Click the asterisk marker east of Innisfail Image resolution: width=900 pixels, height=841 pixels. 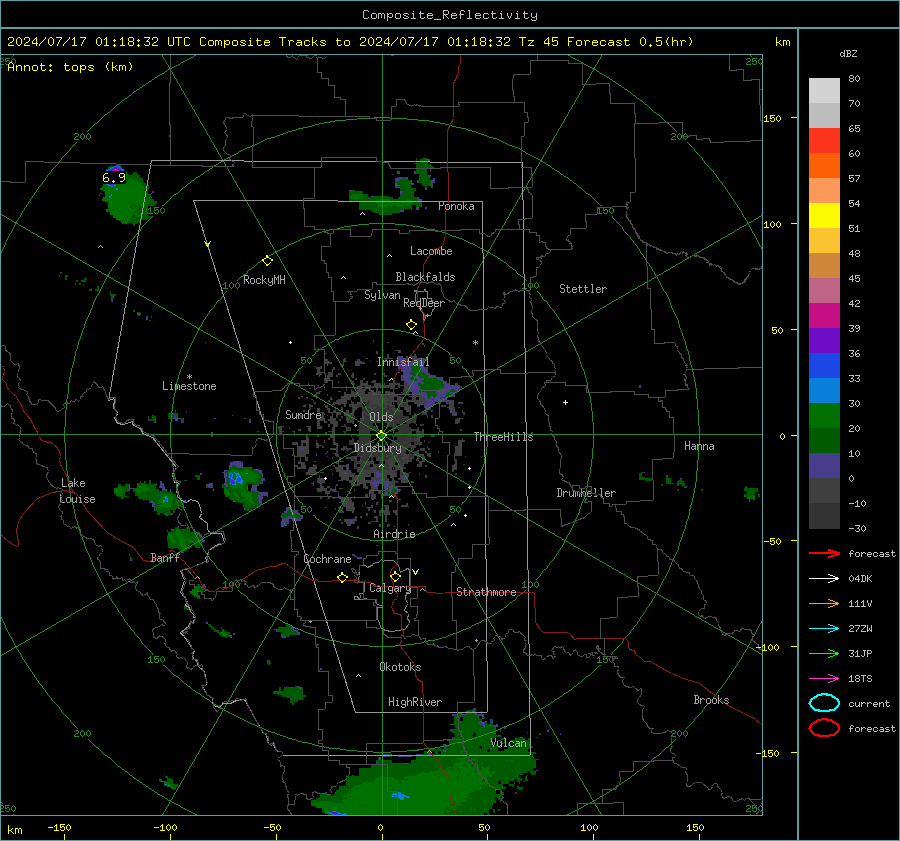[x=475, y=343]
